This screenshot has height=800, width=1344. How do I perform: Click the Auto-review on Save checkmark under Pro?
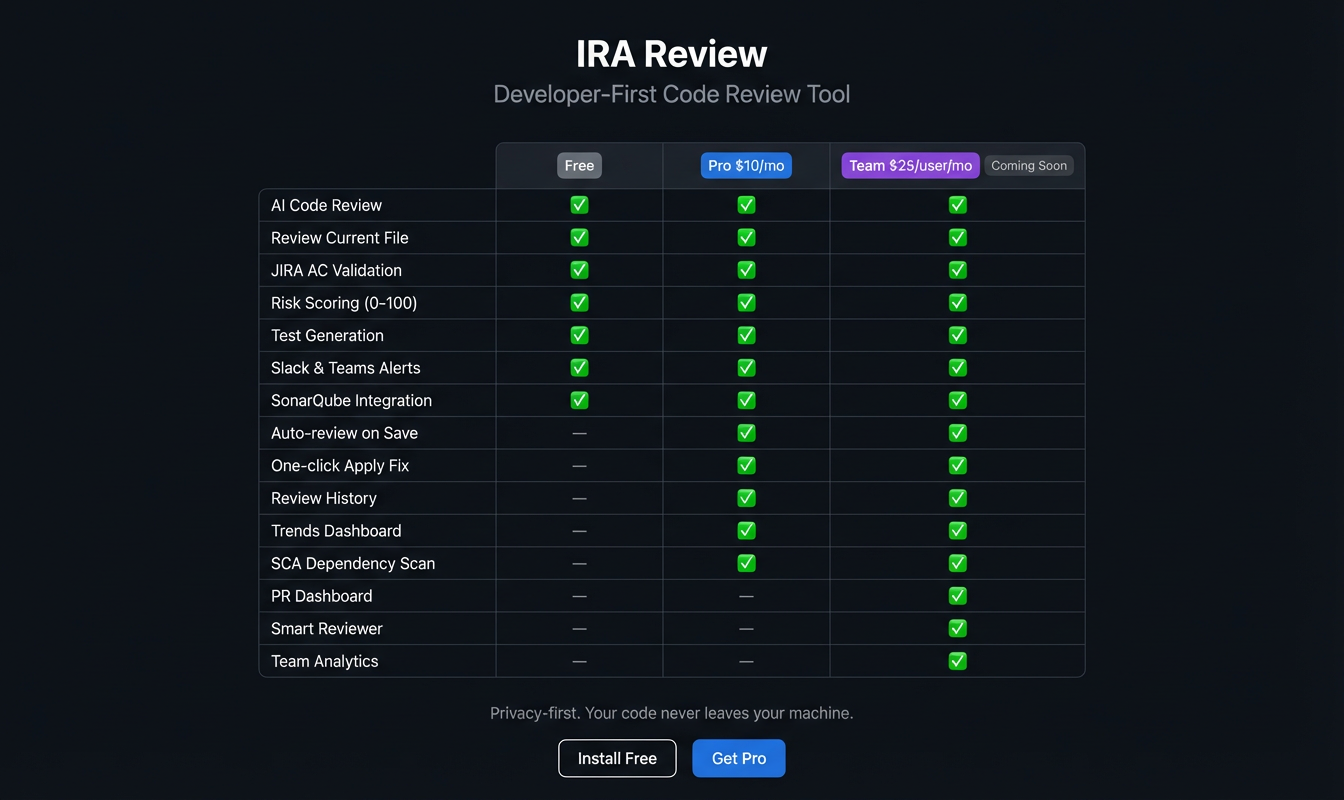click(x=746, y=432)
